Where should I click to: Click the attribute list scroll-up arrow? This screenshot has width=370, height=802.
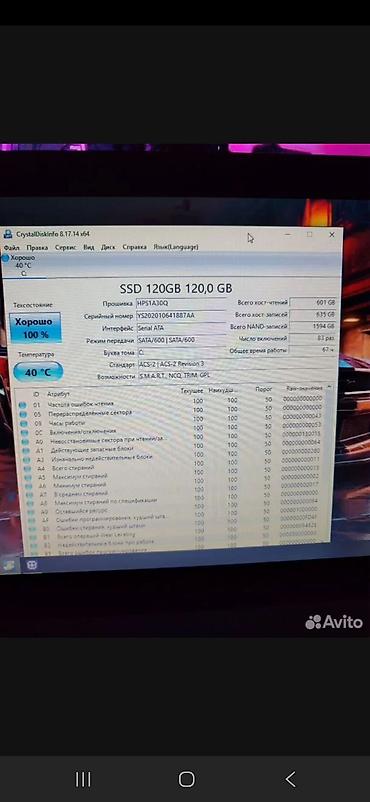click(x=329, y=388)
